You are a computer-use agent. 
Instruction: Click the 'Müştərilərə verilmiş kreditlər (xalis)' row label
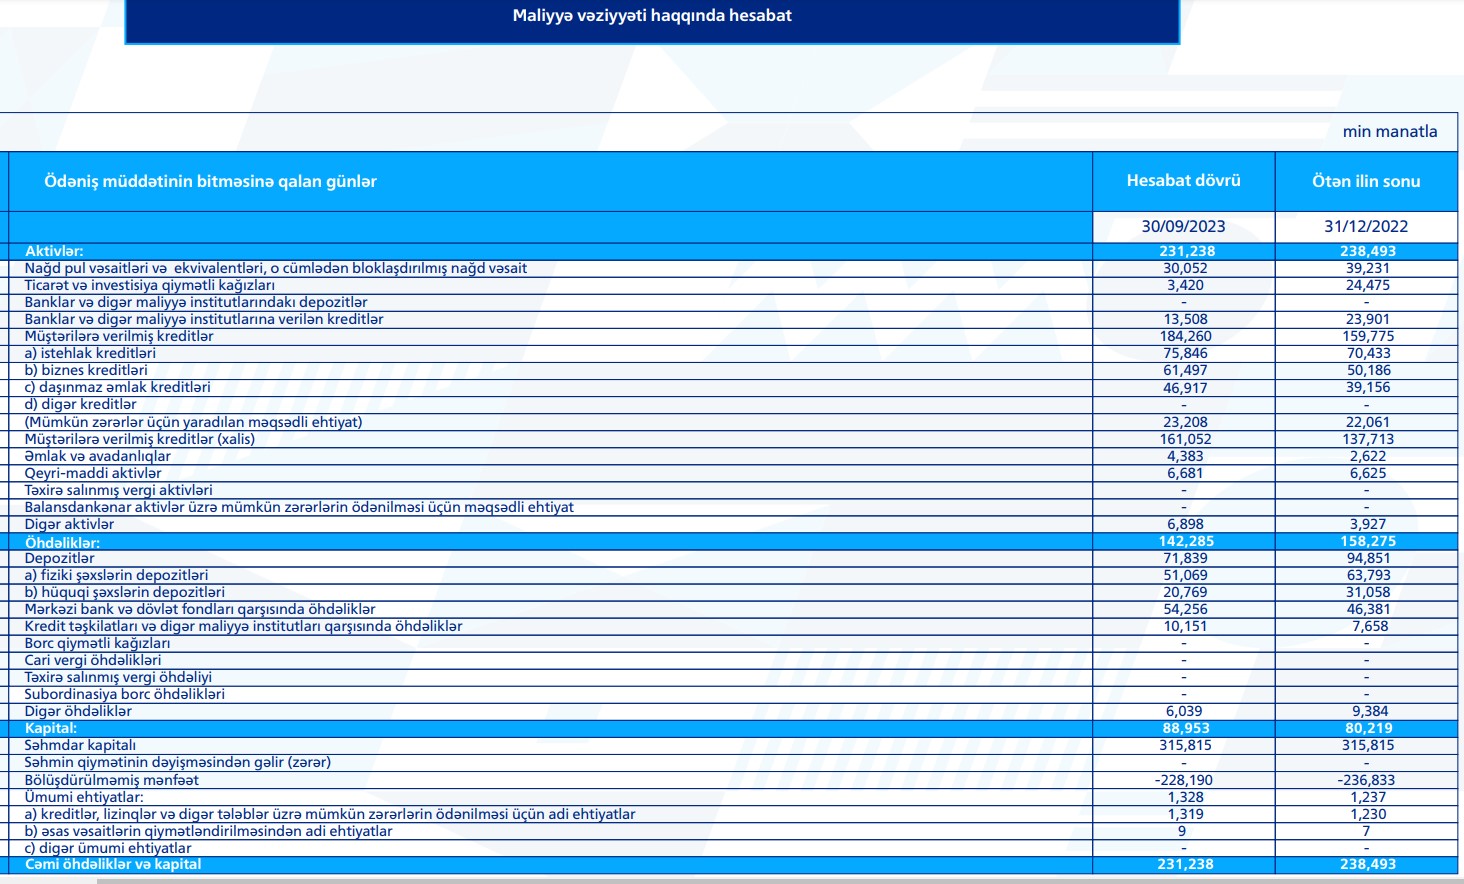pyautogui.click(x=140, y=439)
